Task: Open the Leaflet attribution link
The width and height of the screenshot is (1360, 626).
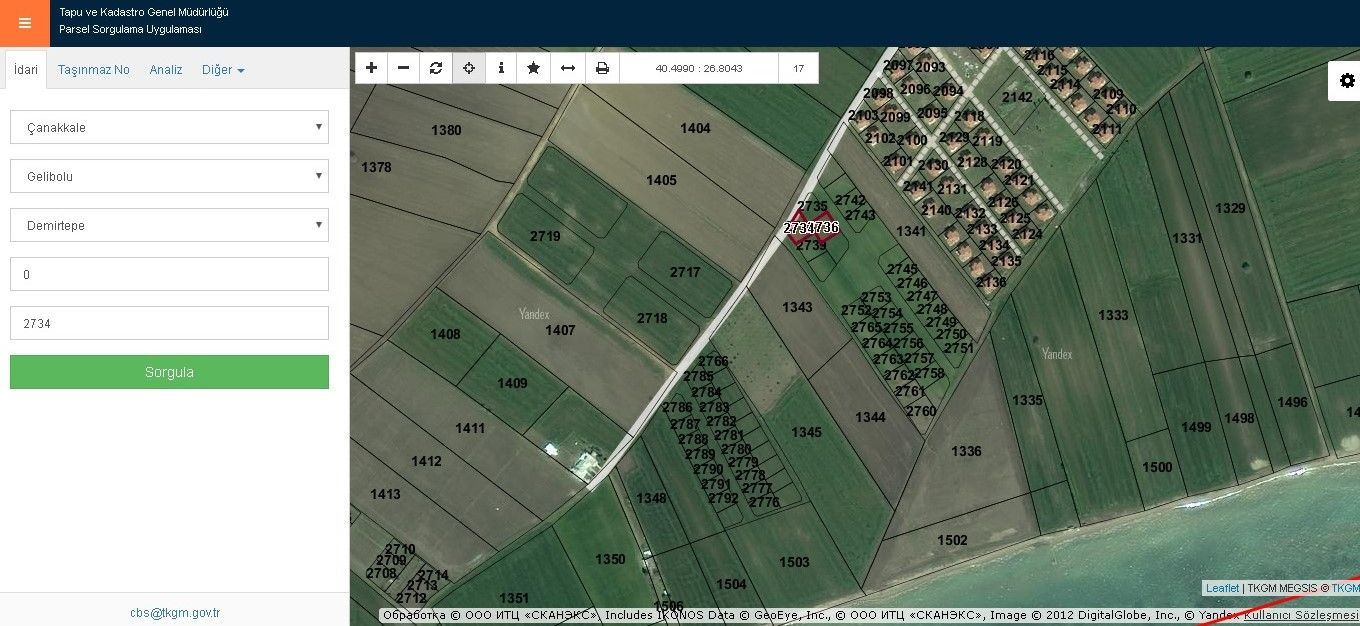Action: 1222,589
